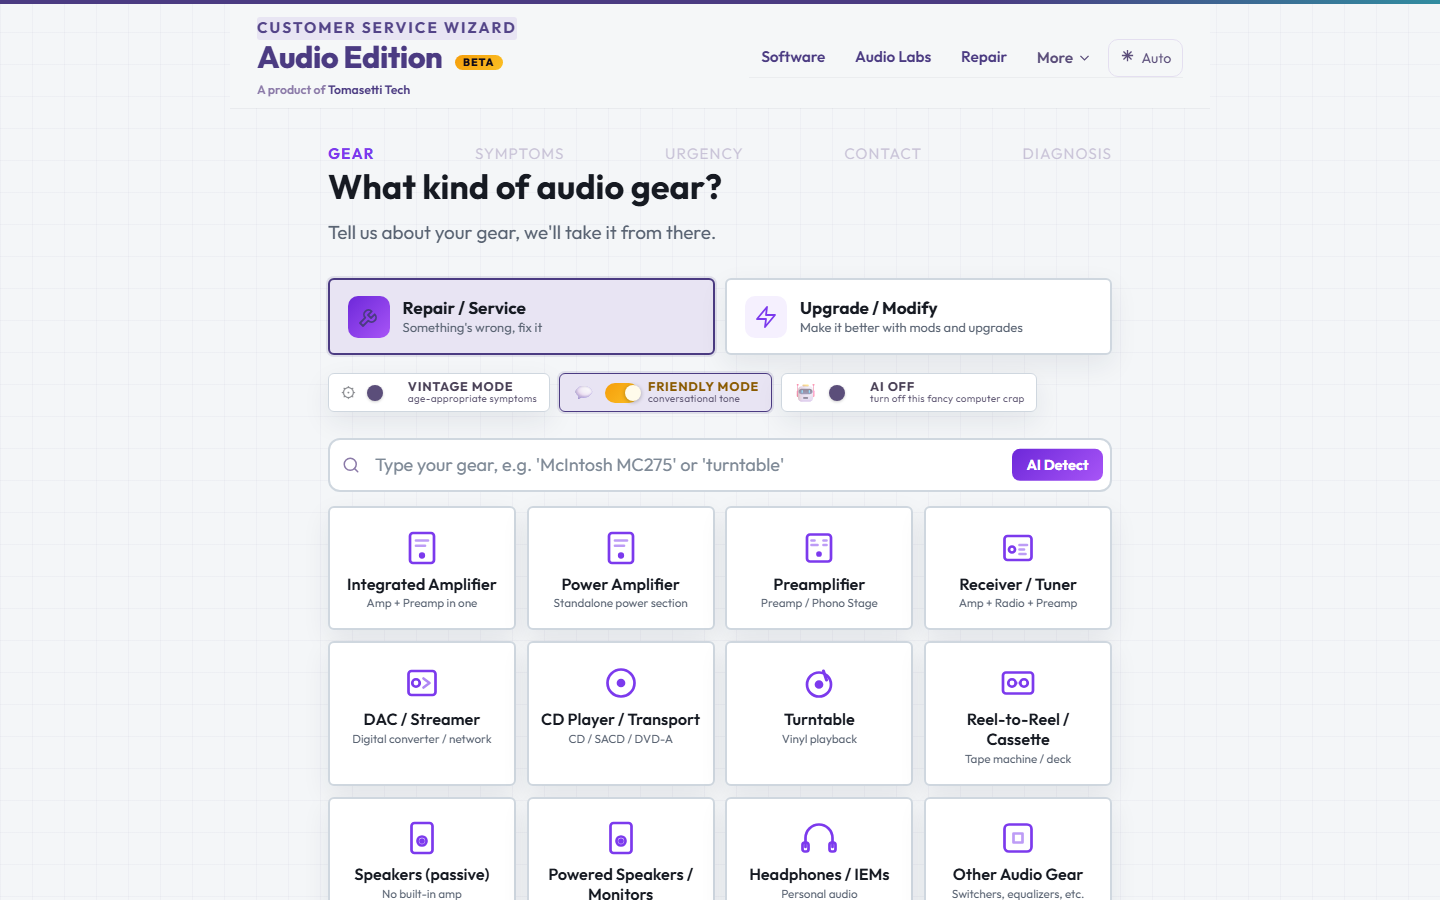Click the Speakers (passive) icon
Image resolution: width=1440 pixels, height=900 pixels.
(422, 838)
